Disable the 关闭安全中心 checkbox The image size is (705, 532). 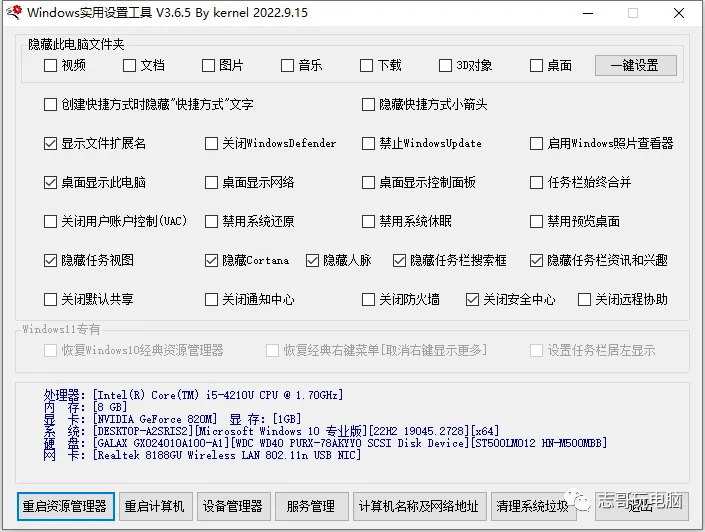(x=473, y=299)
